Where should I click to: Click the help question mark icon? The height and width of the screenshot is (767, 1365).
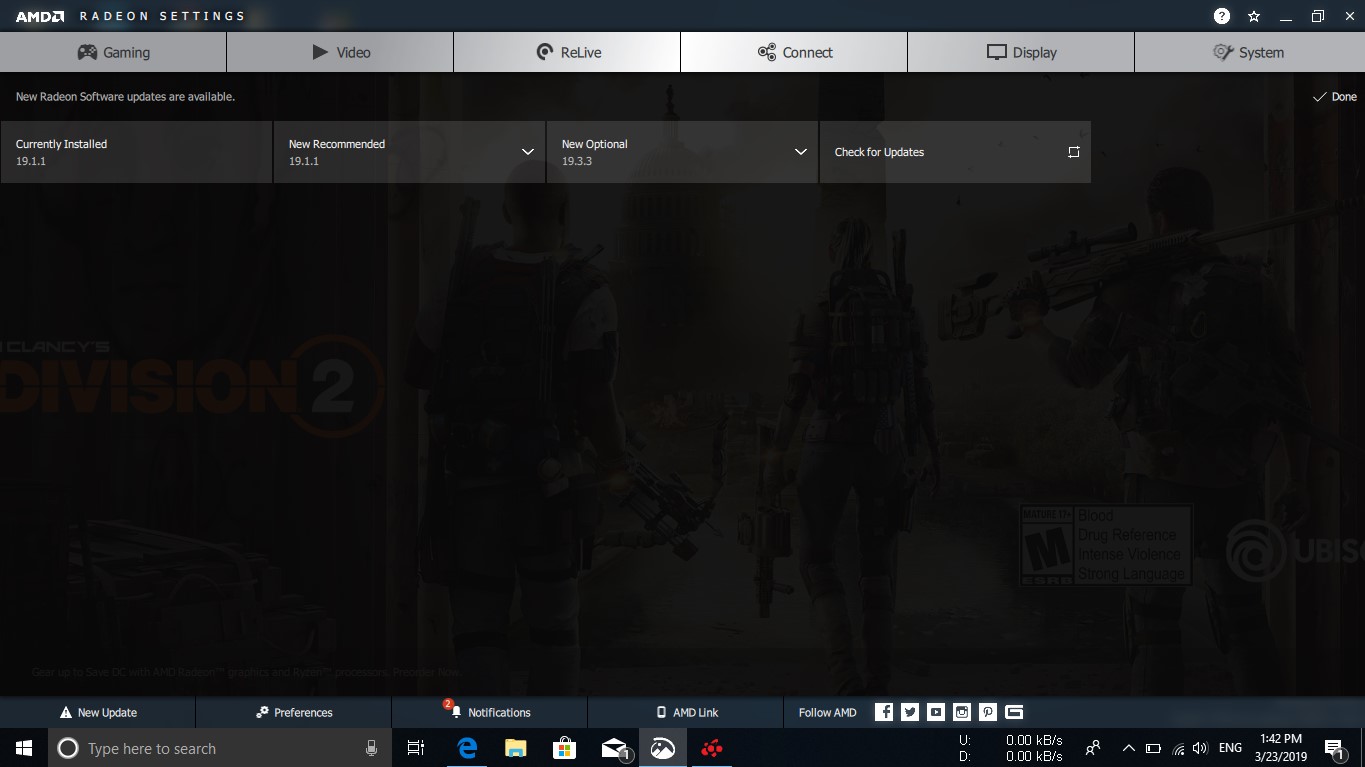tap(1222, 16)
